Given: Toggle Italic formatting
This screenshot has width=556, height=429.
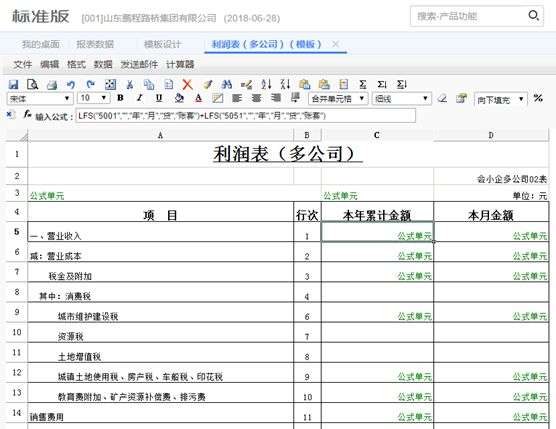Looking at the screenshot, I should (140, 98).
